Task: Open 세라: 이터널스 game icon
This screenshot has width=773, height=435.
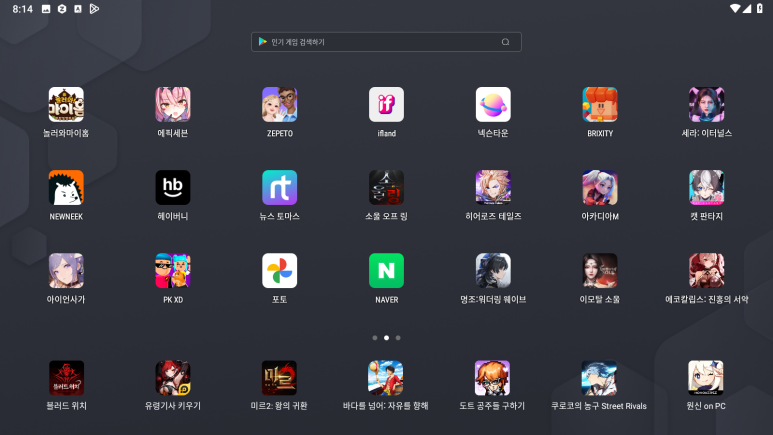Action: pos(706,105)
